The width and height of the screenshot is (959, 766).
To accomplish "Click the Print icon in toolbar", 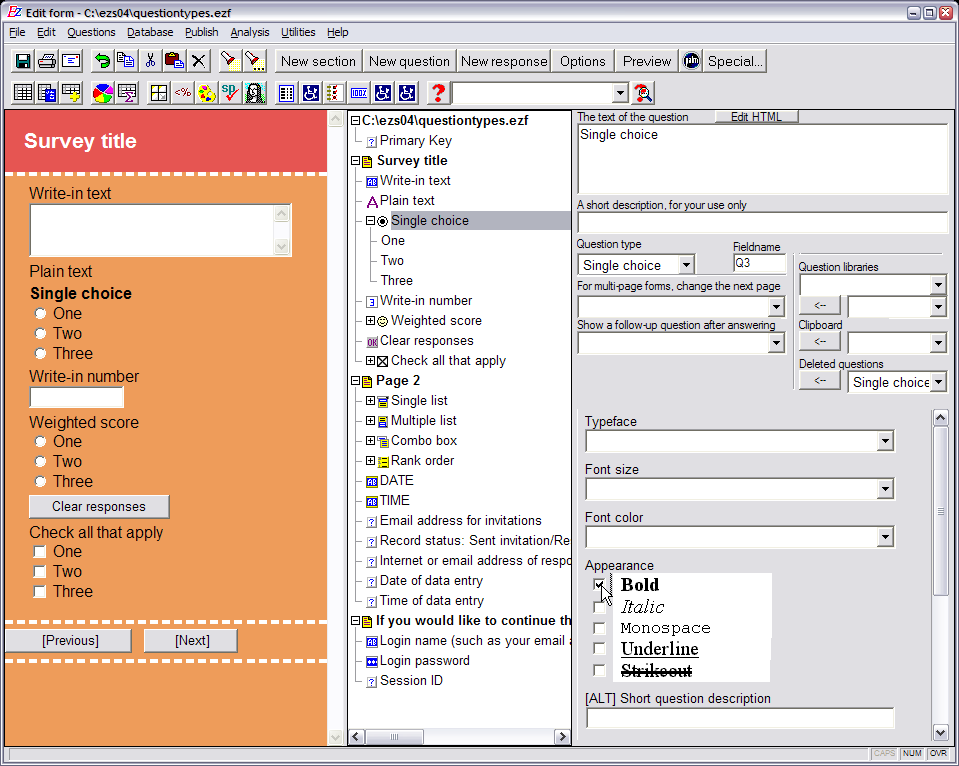I will (x=47, y=61).
